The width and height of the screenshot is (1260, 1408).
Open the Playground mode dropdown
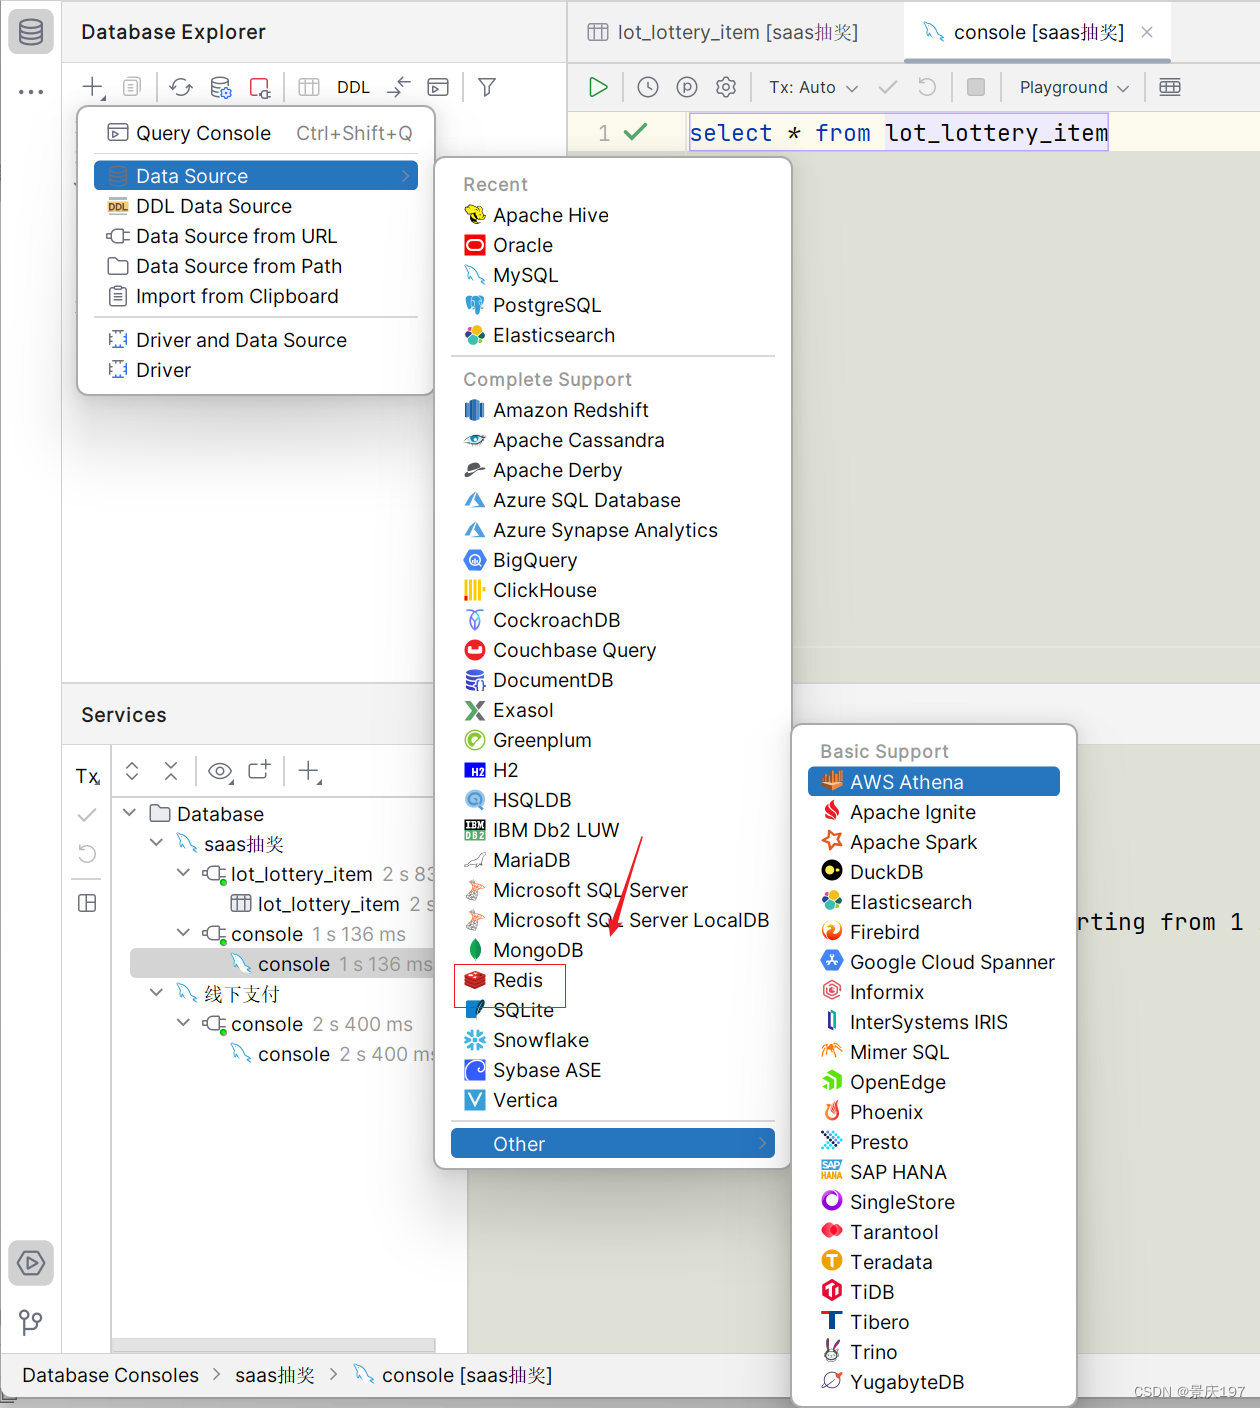coord(1074,87)
